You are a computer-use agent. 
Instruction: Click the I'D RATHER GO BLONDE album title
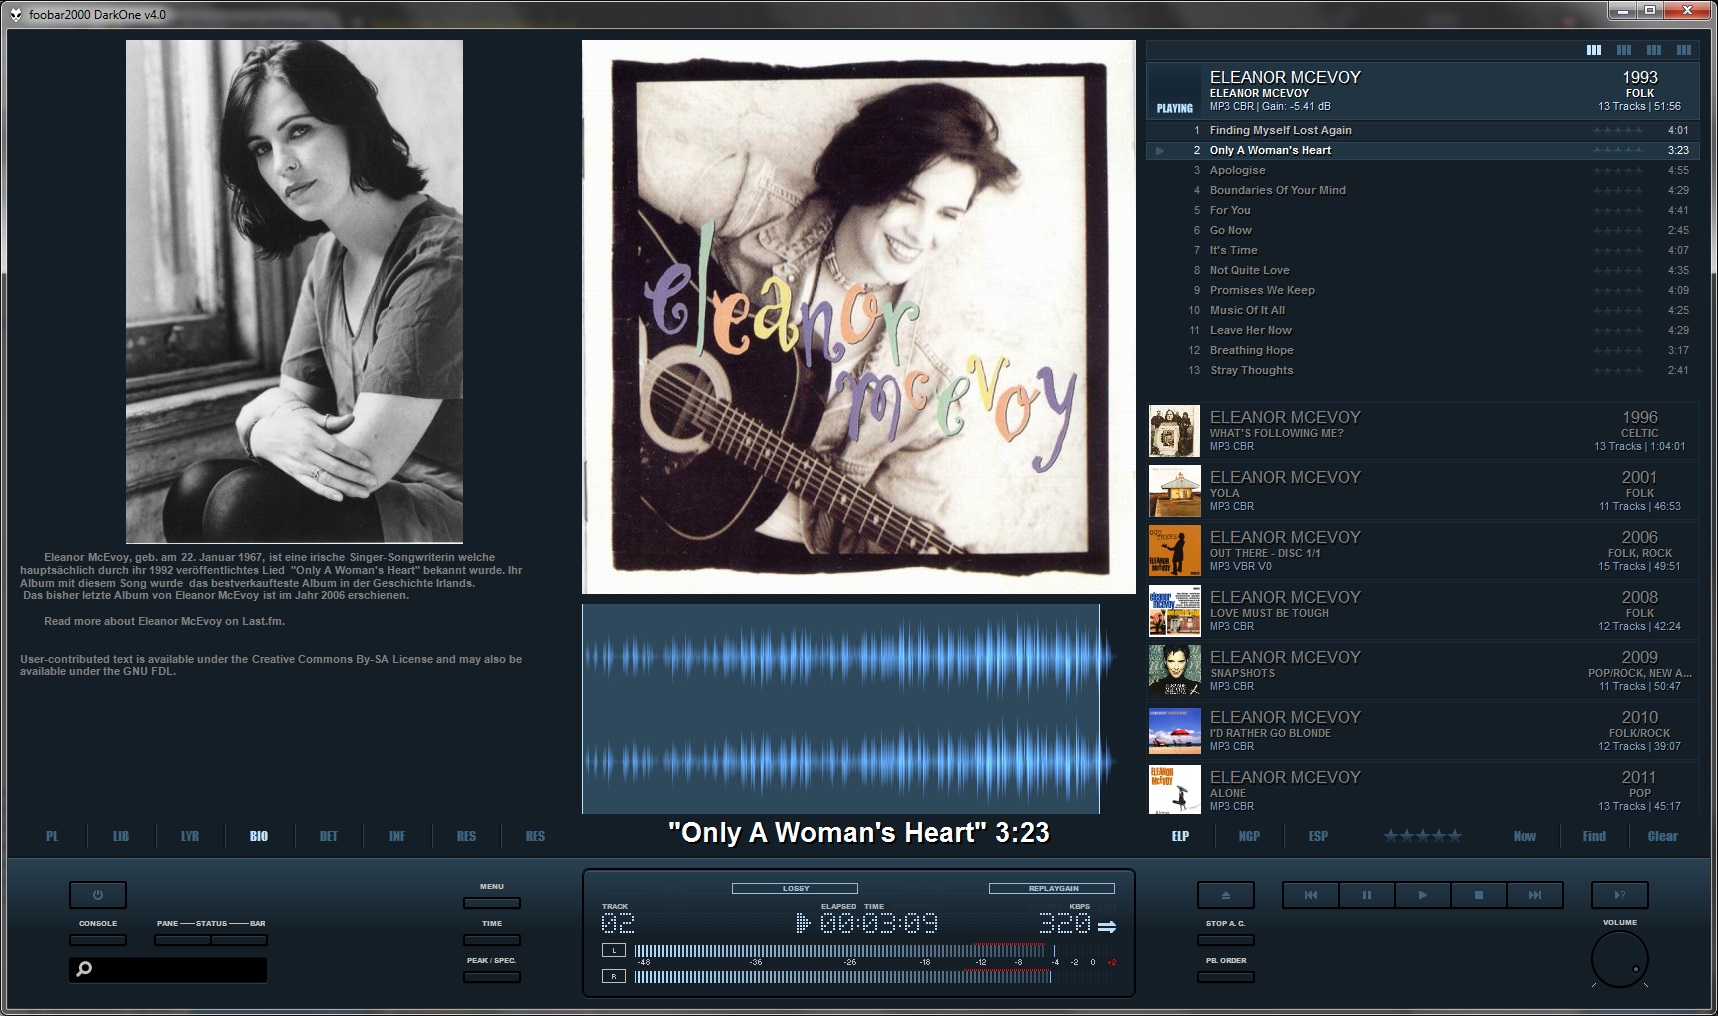(x=1270, y=733)
